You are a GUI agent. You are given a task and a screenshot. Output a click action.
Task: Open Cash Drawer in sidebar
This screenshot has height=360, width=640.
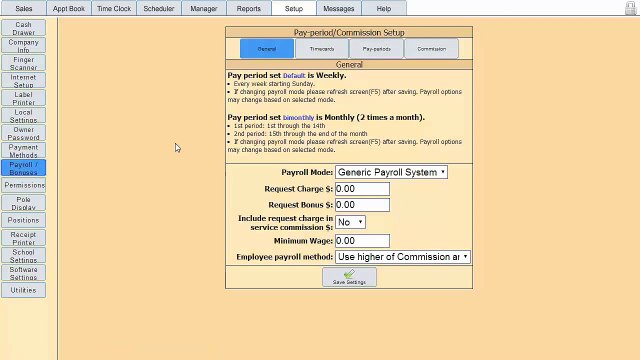(x=23, y=28)
